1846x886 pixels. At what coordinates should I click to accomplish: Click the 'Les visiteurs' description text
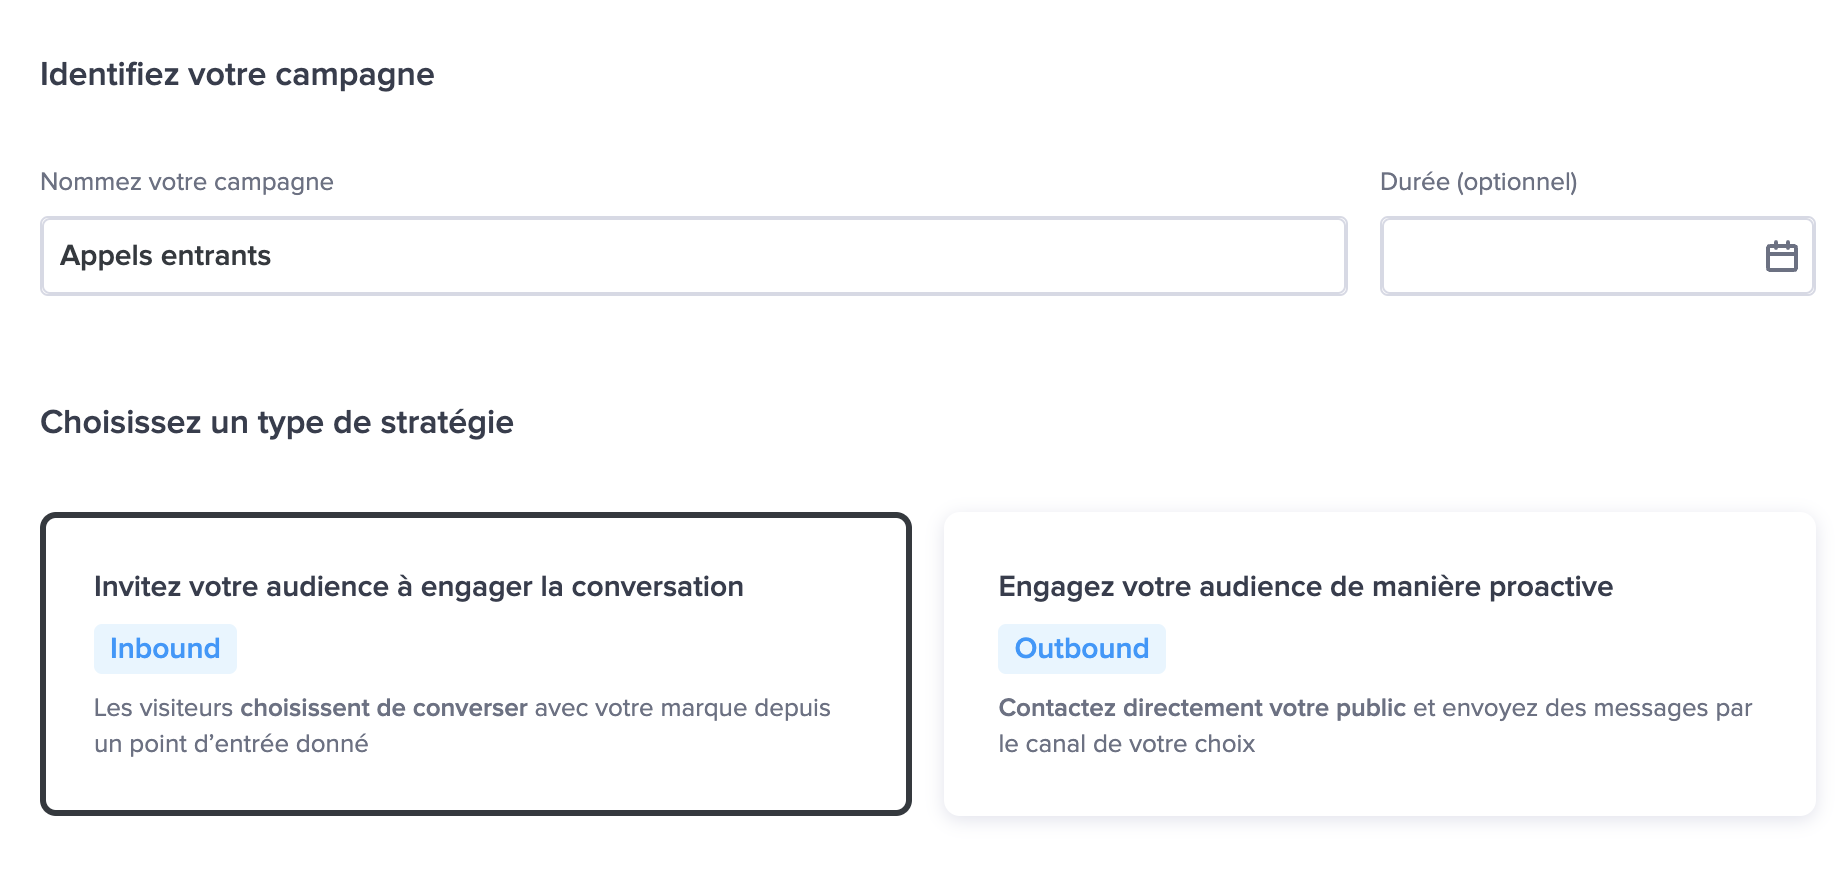tap(163, 708)
